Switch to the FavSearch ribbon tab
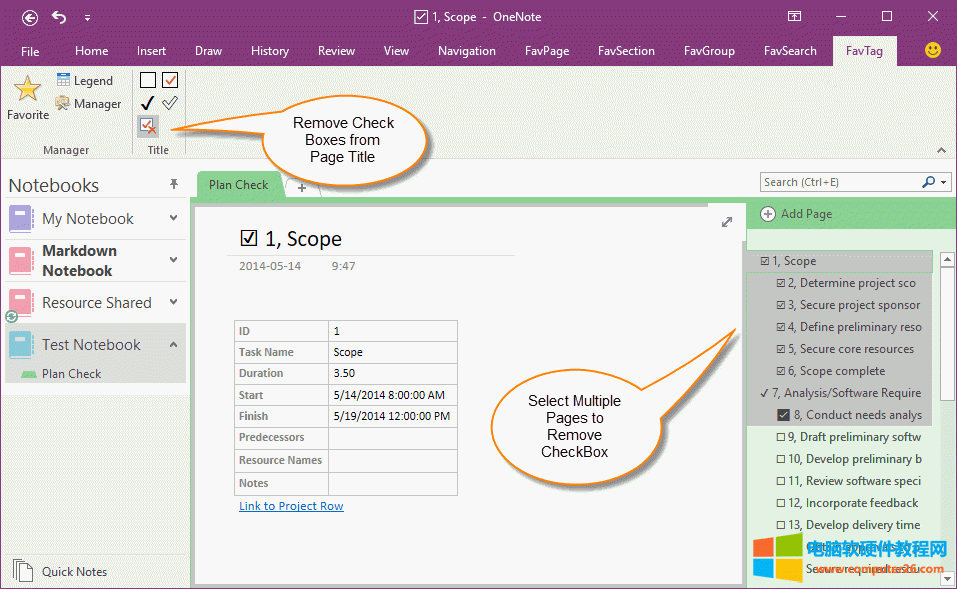Viewport: 957px width, 589px height. (790, 51)
